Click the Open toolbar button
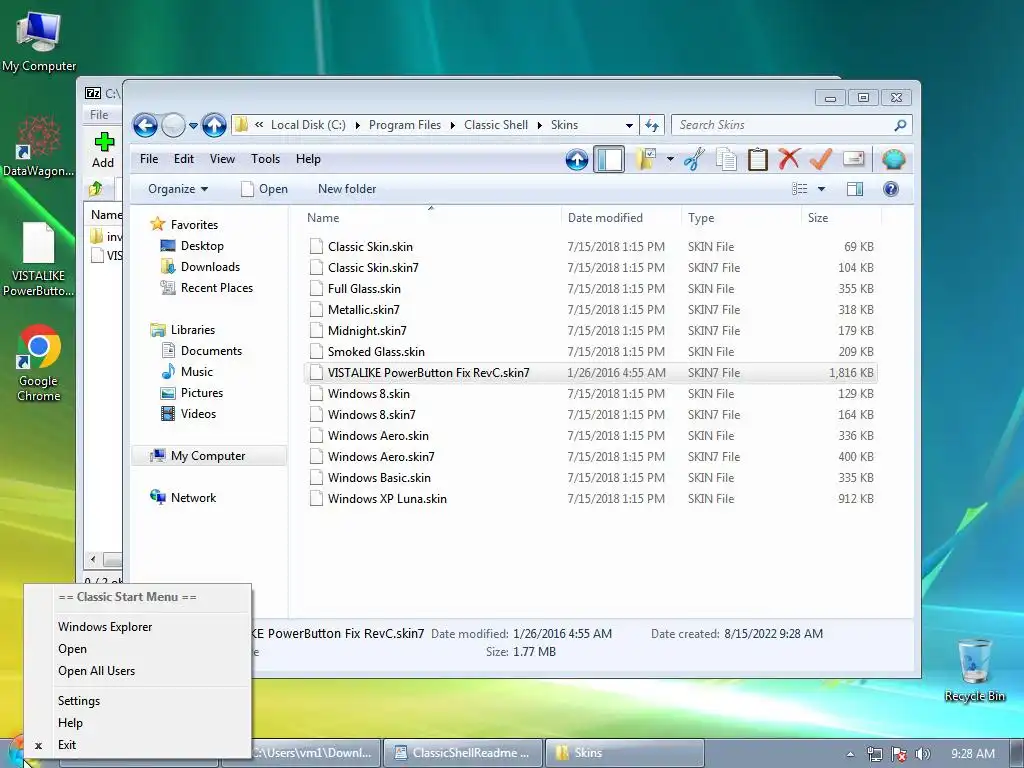Viewport: 1024px width, 768px height. [x=264, y=189]
